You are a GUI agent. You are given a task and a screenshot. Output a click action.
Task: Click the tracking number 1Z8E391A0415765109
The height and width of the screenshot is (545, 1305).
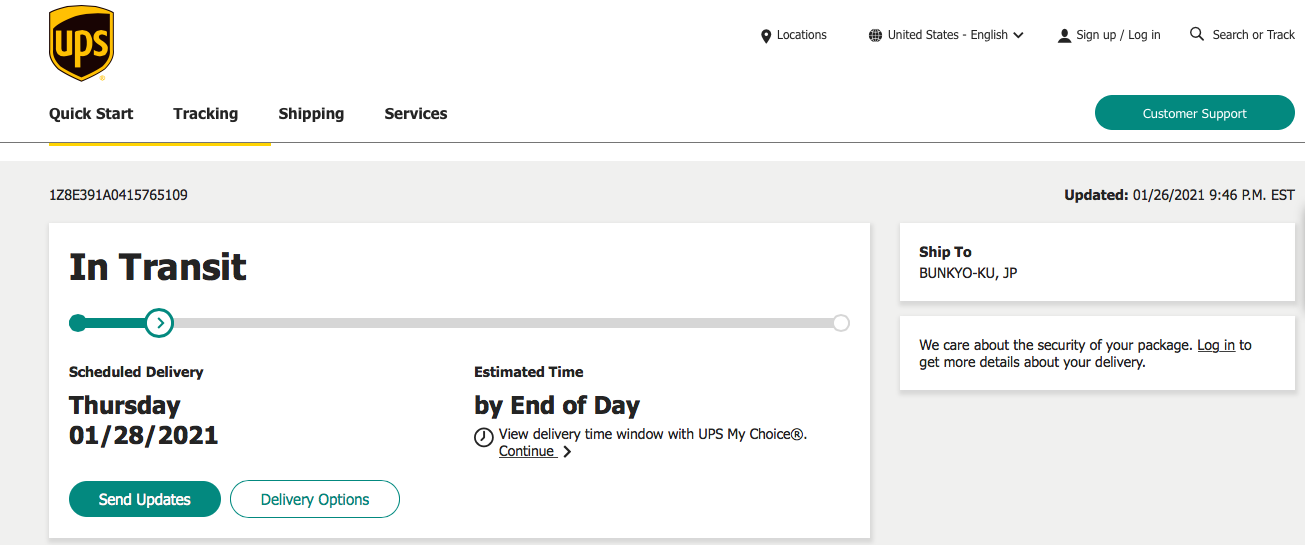tap(118, 195)
